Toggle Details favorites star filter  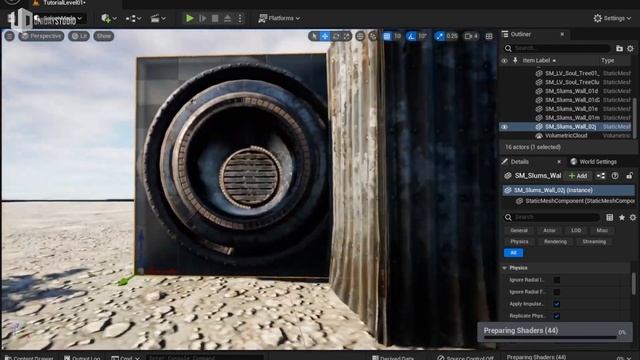622,217
